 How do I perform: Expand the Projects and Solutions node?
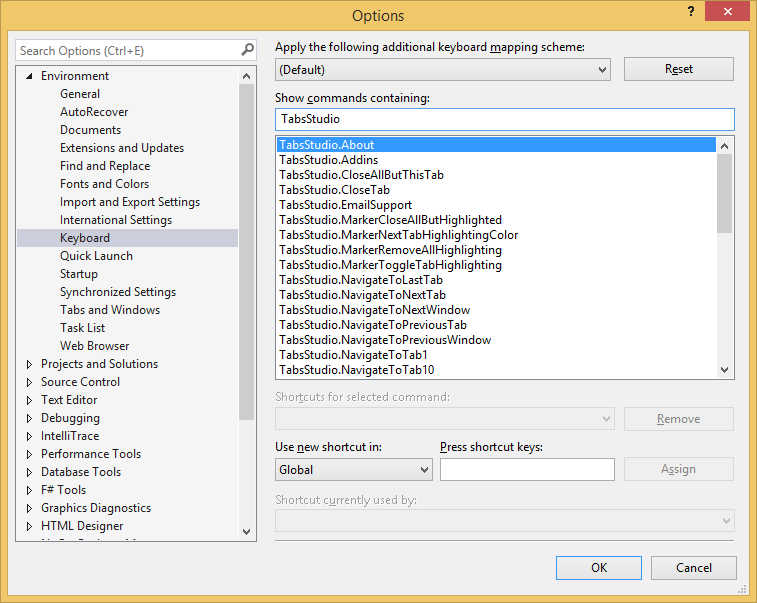coord(29,364)
